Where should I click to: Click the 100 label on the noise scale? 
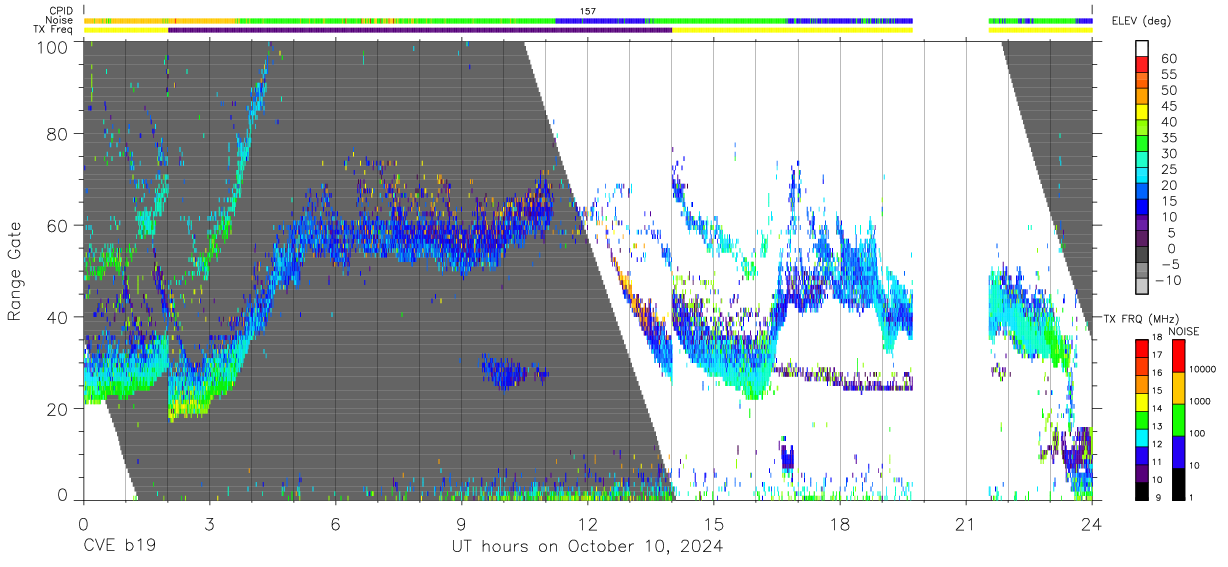1197,433
